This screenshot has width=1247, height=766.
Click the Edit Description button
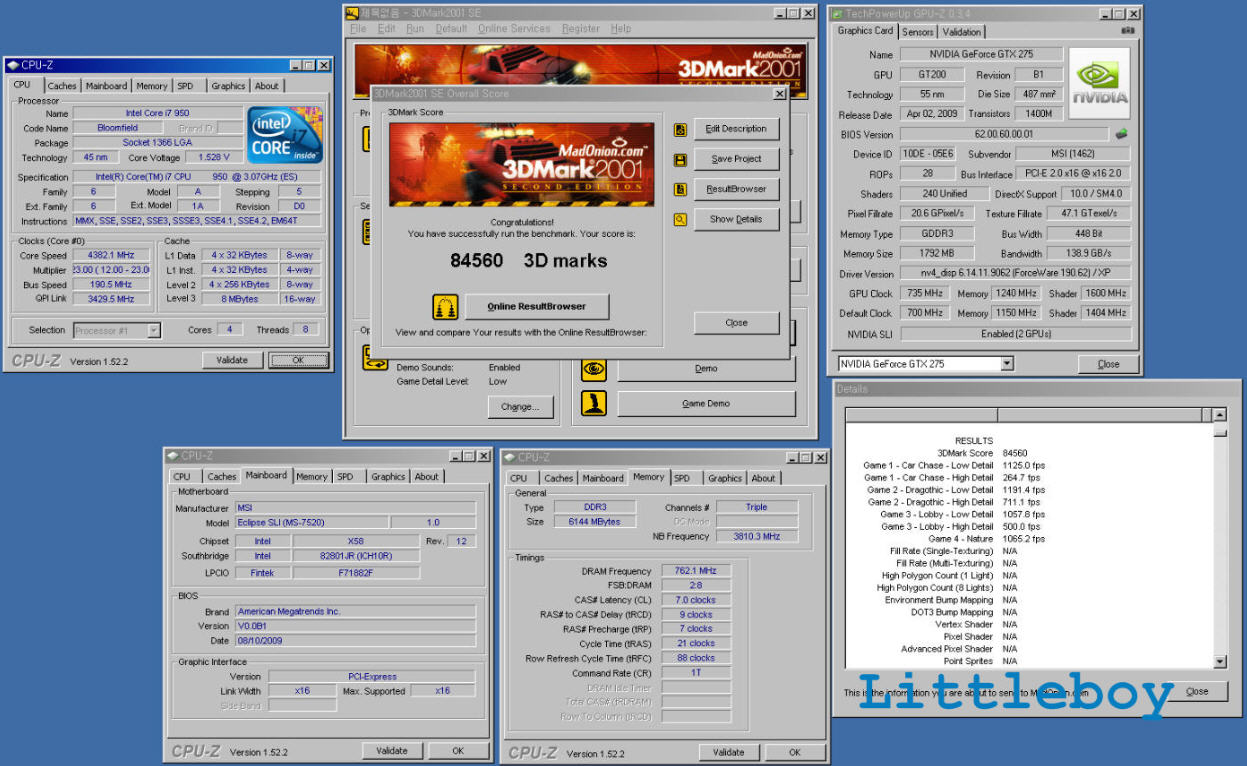(736, 129)
